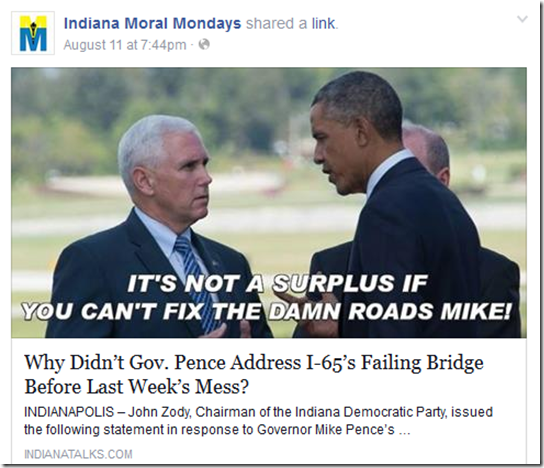Viewport: 544px width, 468px height.
Task: Click 'Before Last Week's Mess?' headline line
Action: [x=137, y=387]
